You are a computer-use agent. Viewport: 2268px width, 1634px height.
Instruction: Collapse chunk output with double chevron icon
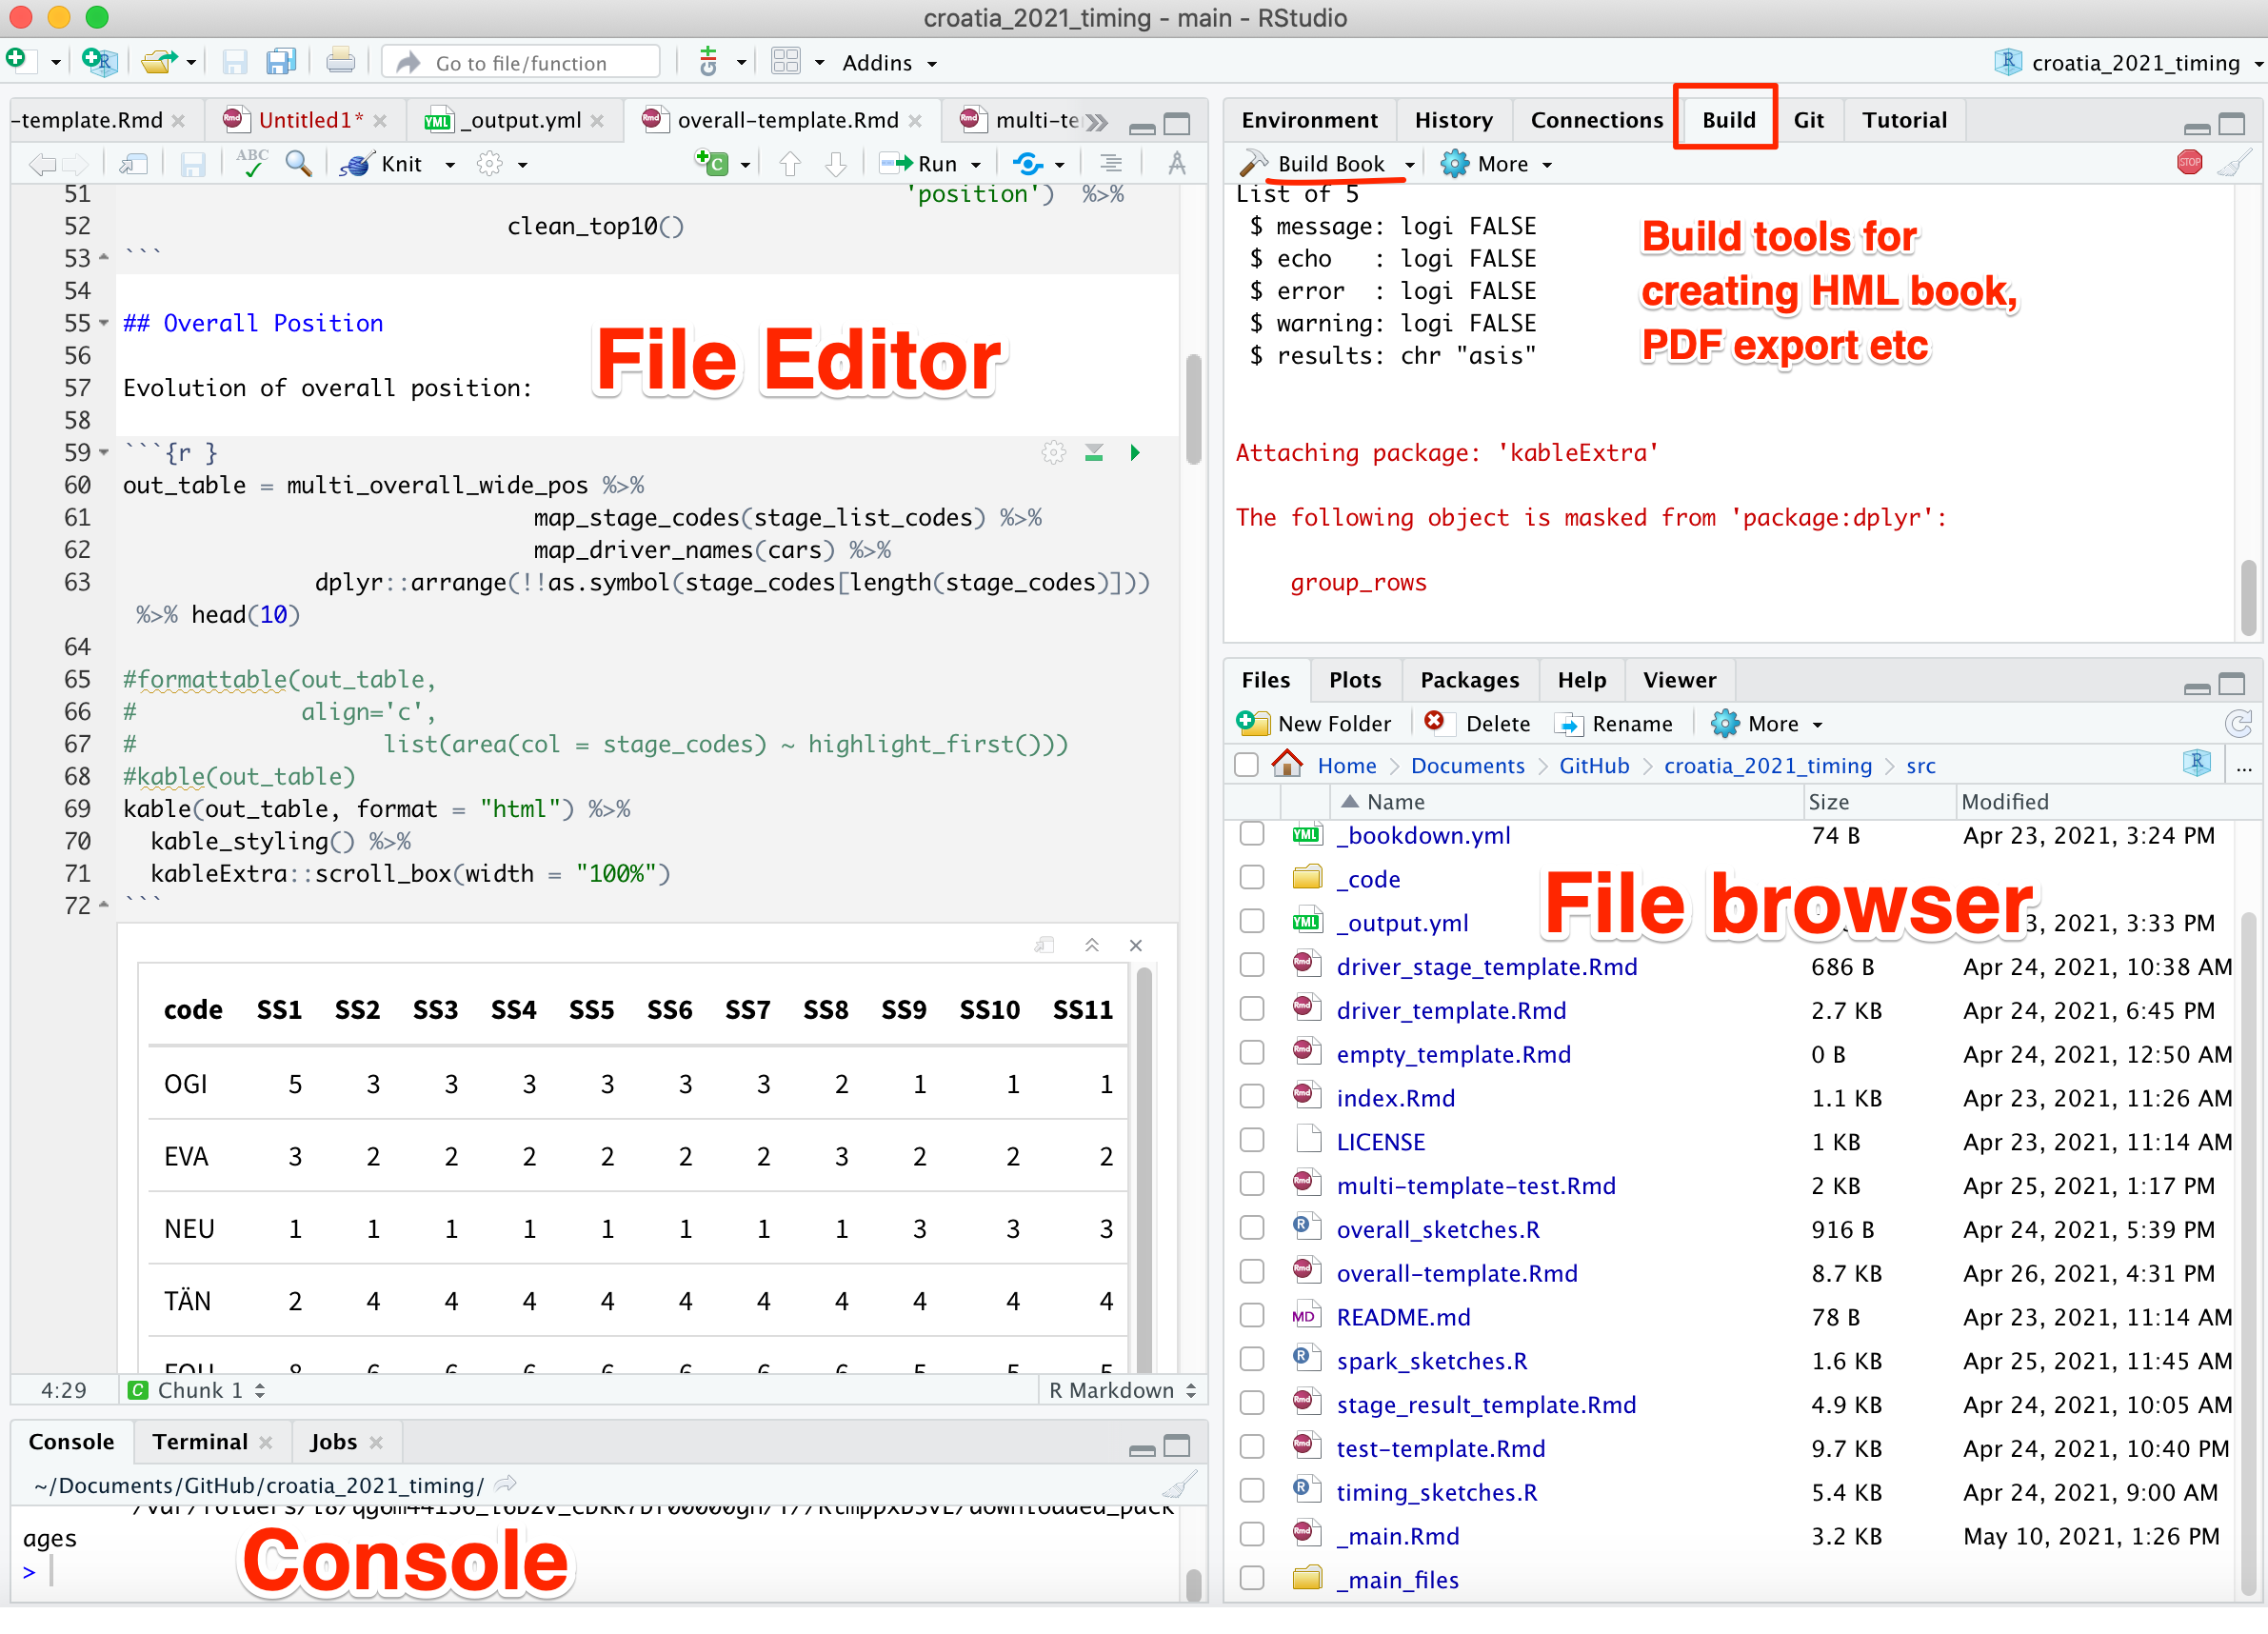(1092, 945)
